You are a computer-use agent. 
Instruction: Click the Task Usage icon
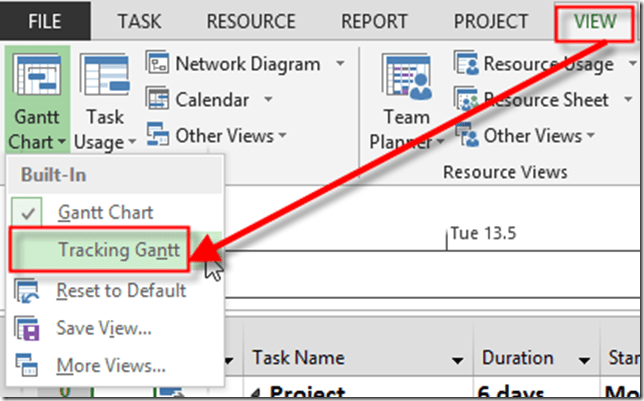tap(104, 79)
